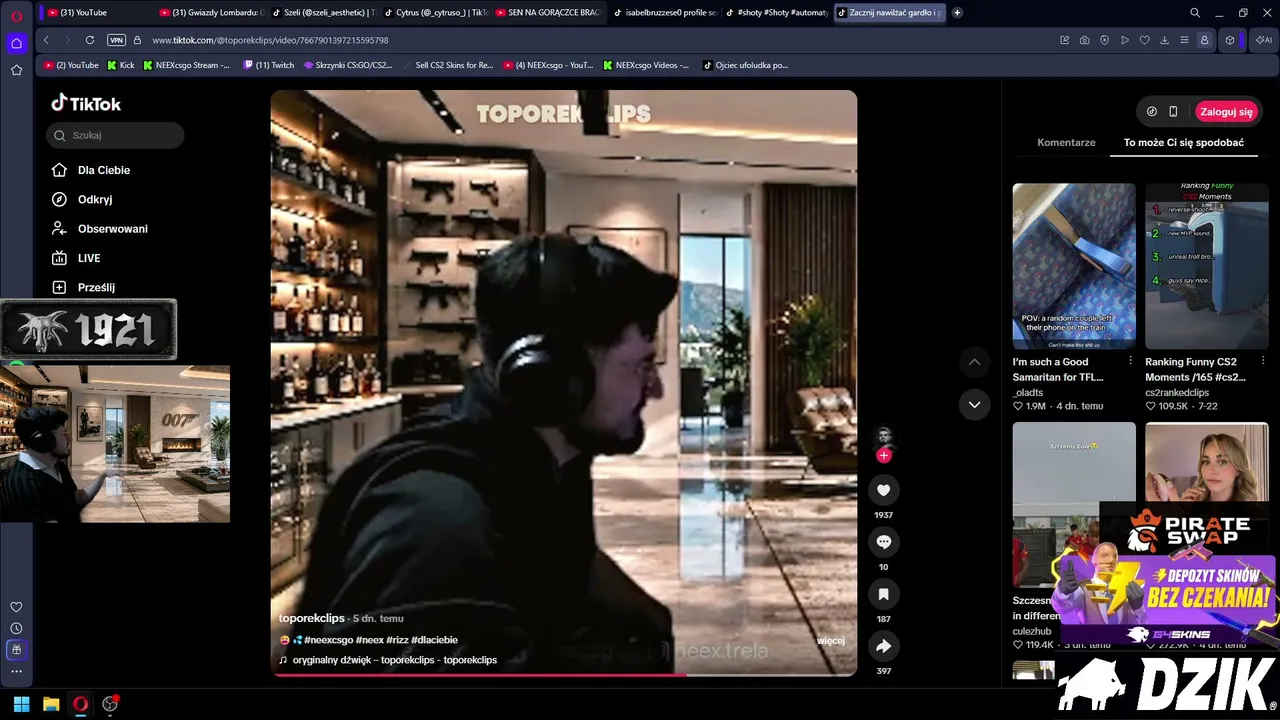Open the Obserwowani feed
1280x720 pixels.
[100, 229]
